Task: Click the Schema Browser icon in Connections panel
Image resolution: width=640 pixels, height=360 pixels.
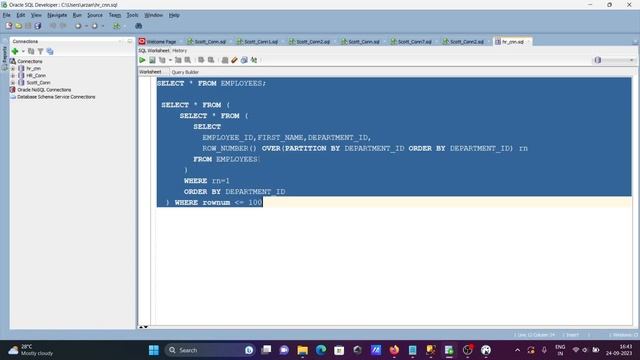Action: pyautogui.click(x=50, y=51)
